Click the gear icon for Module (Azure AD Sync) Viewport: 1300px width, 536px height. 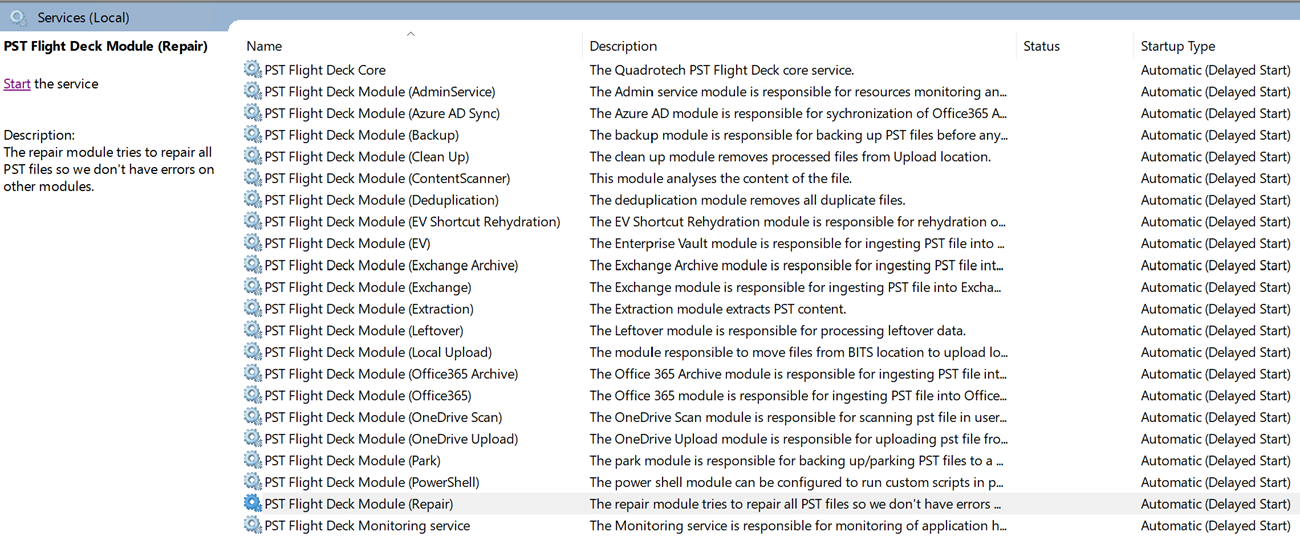coord(253,113)
